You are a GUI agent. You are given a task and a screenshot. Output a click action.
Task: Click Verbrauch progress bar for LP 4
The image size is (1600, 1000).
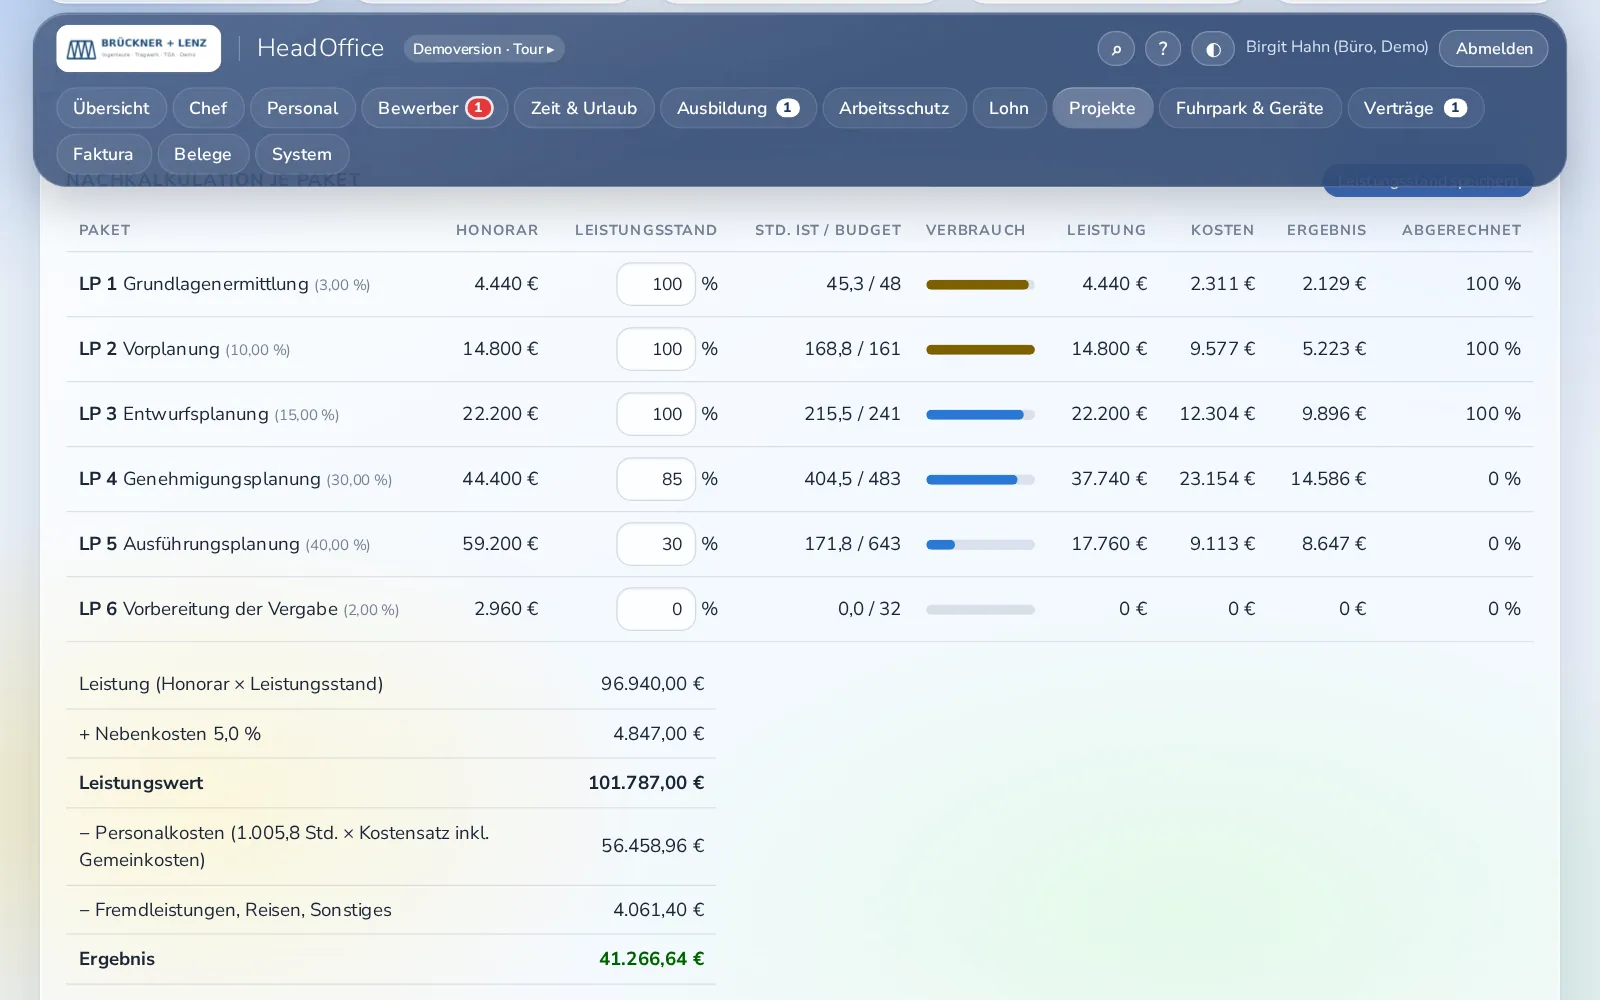(x=980, y=480)
